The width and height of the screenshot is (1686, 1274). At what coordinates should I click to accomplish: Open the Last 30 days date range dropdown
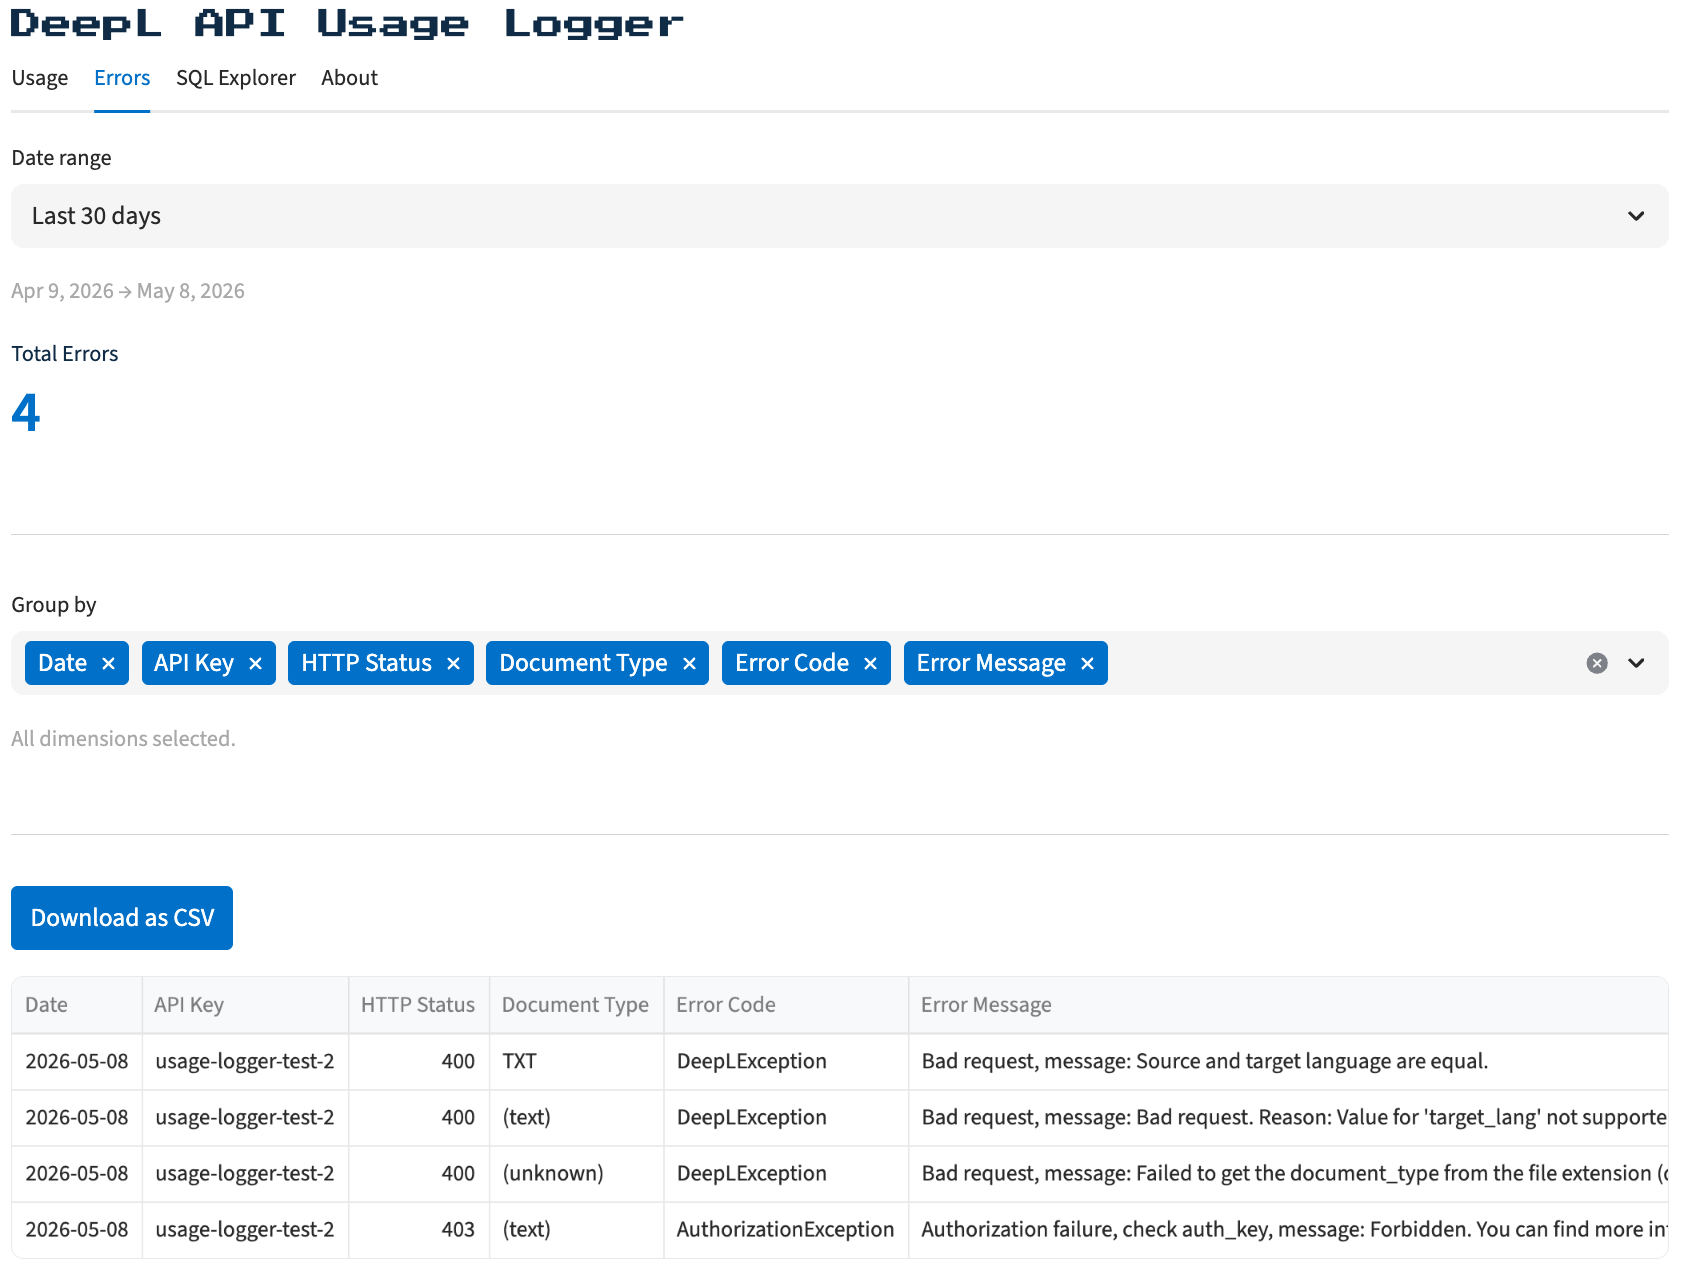click(839, 216)
